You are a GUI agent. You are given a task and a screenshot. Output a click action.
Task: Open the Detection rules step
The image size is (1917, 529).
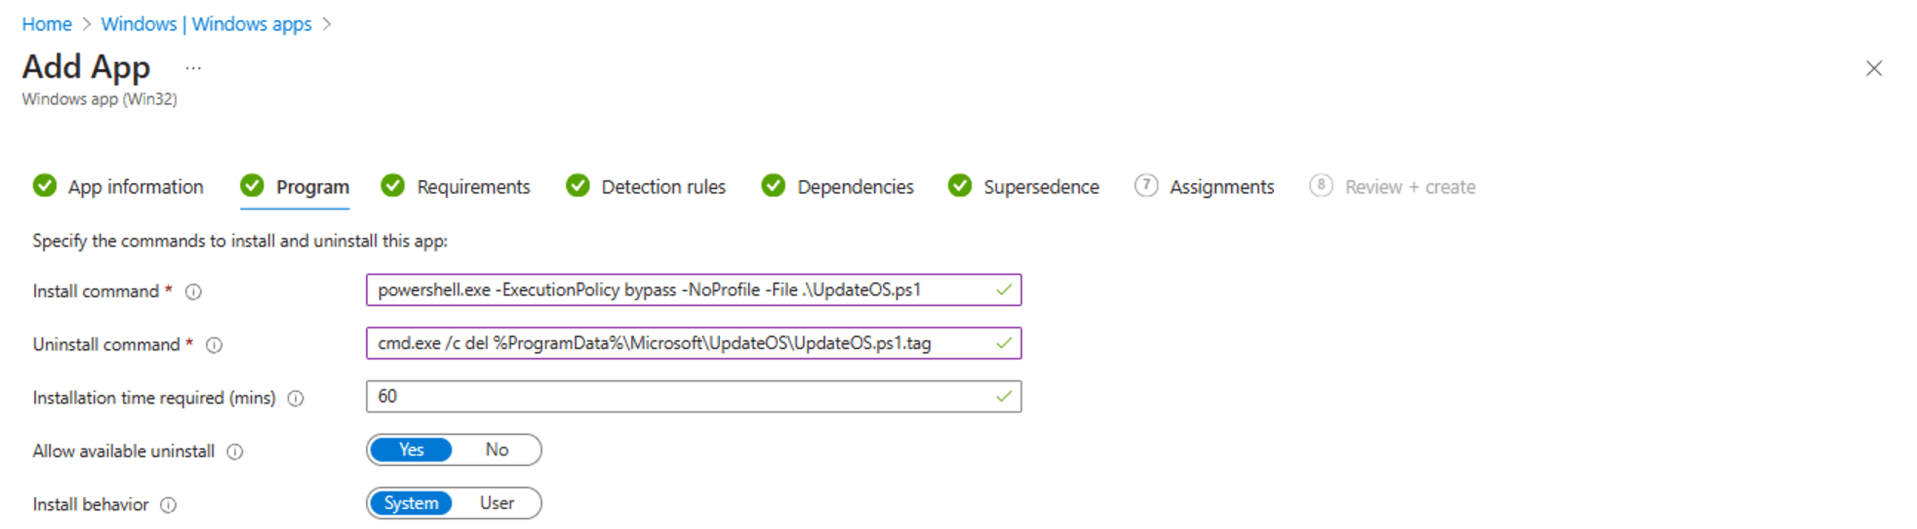[x=663, y=187]
